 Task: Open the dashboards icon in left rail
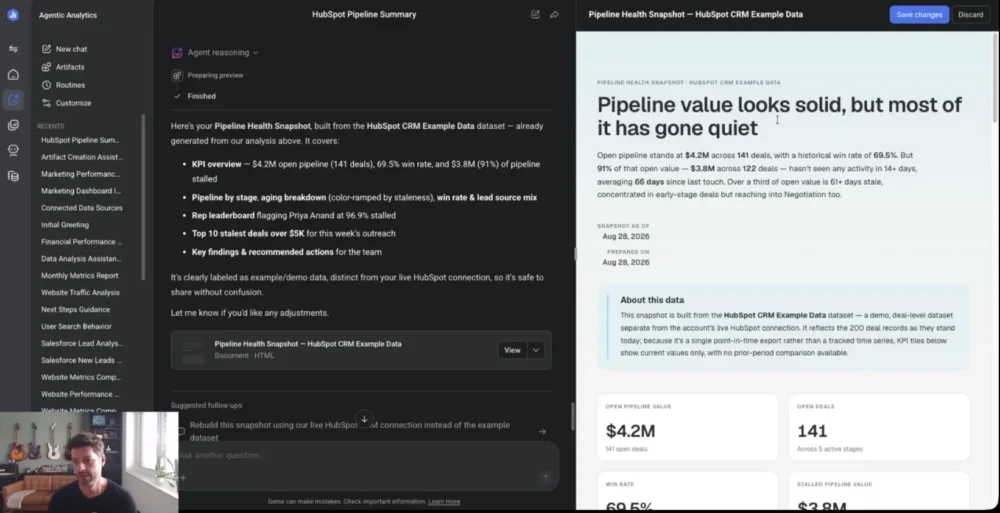click(x=13, y=125)
